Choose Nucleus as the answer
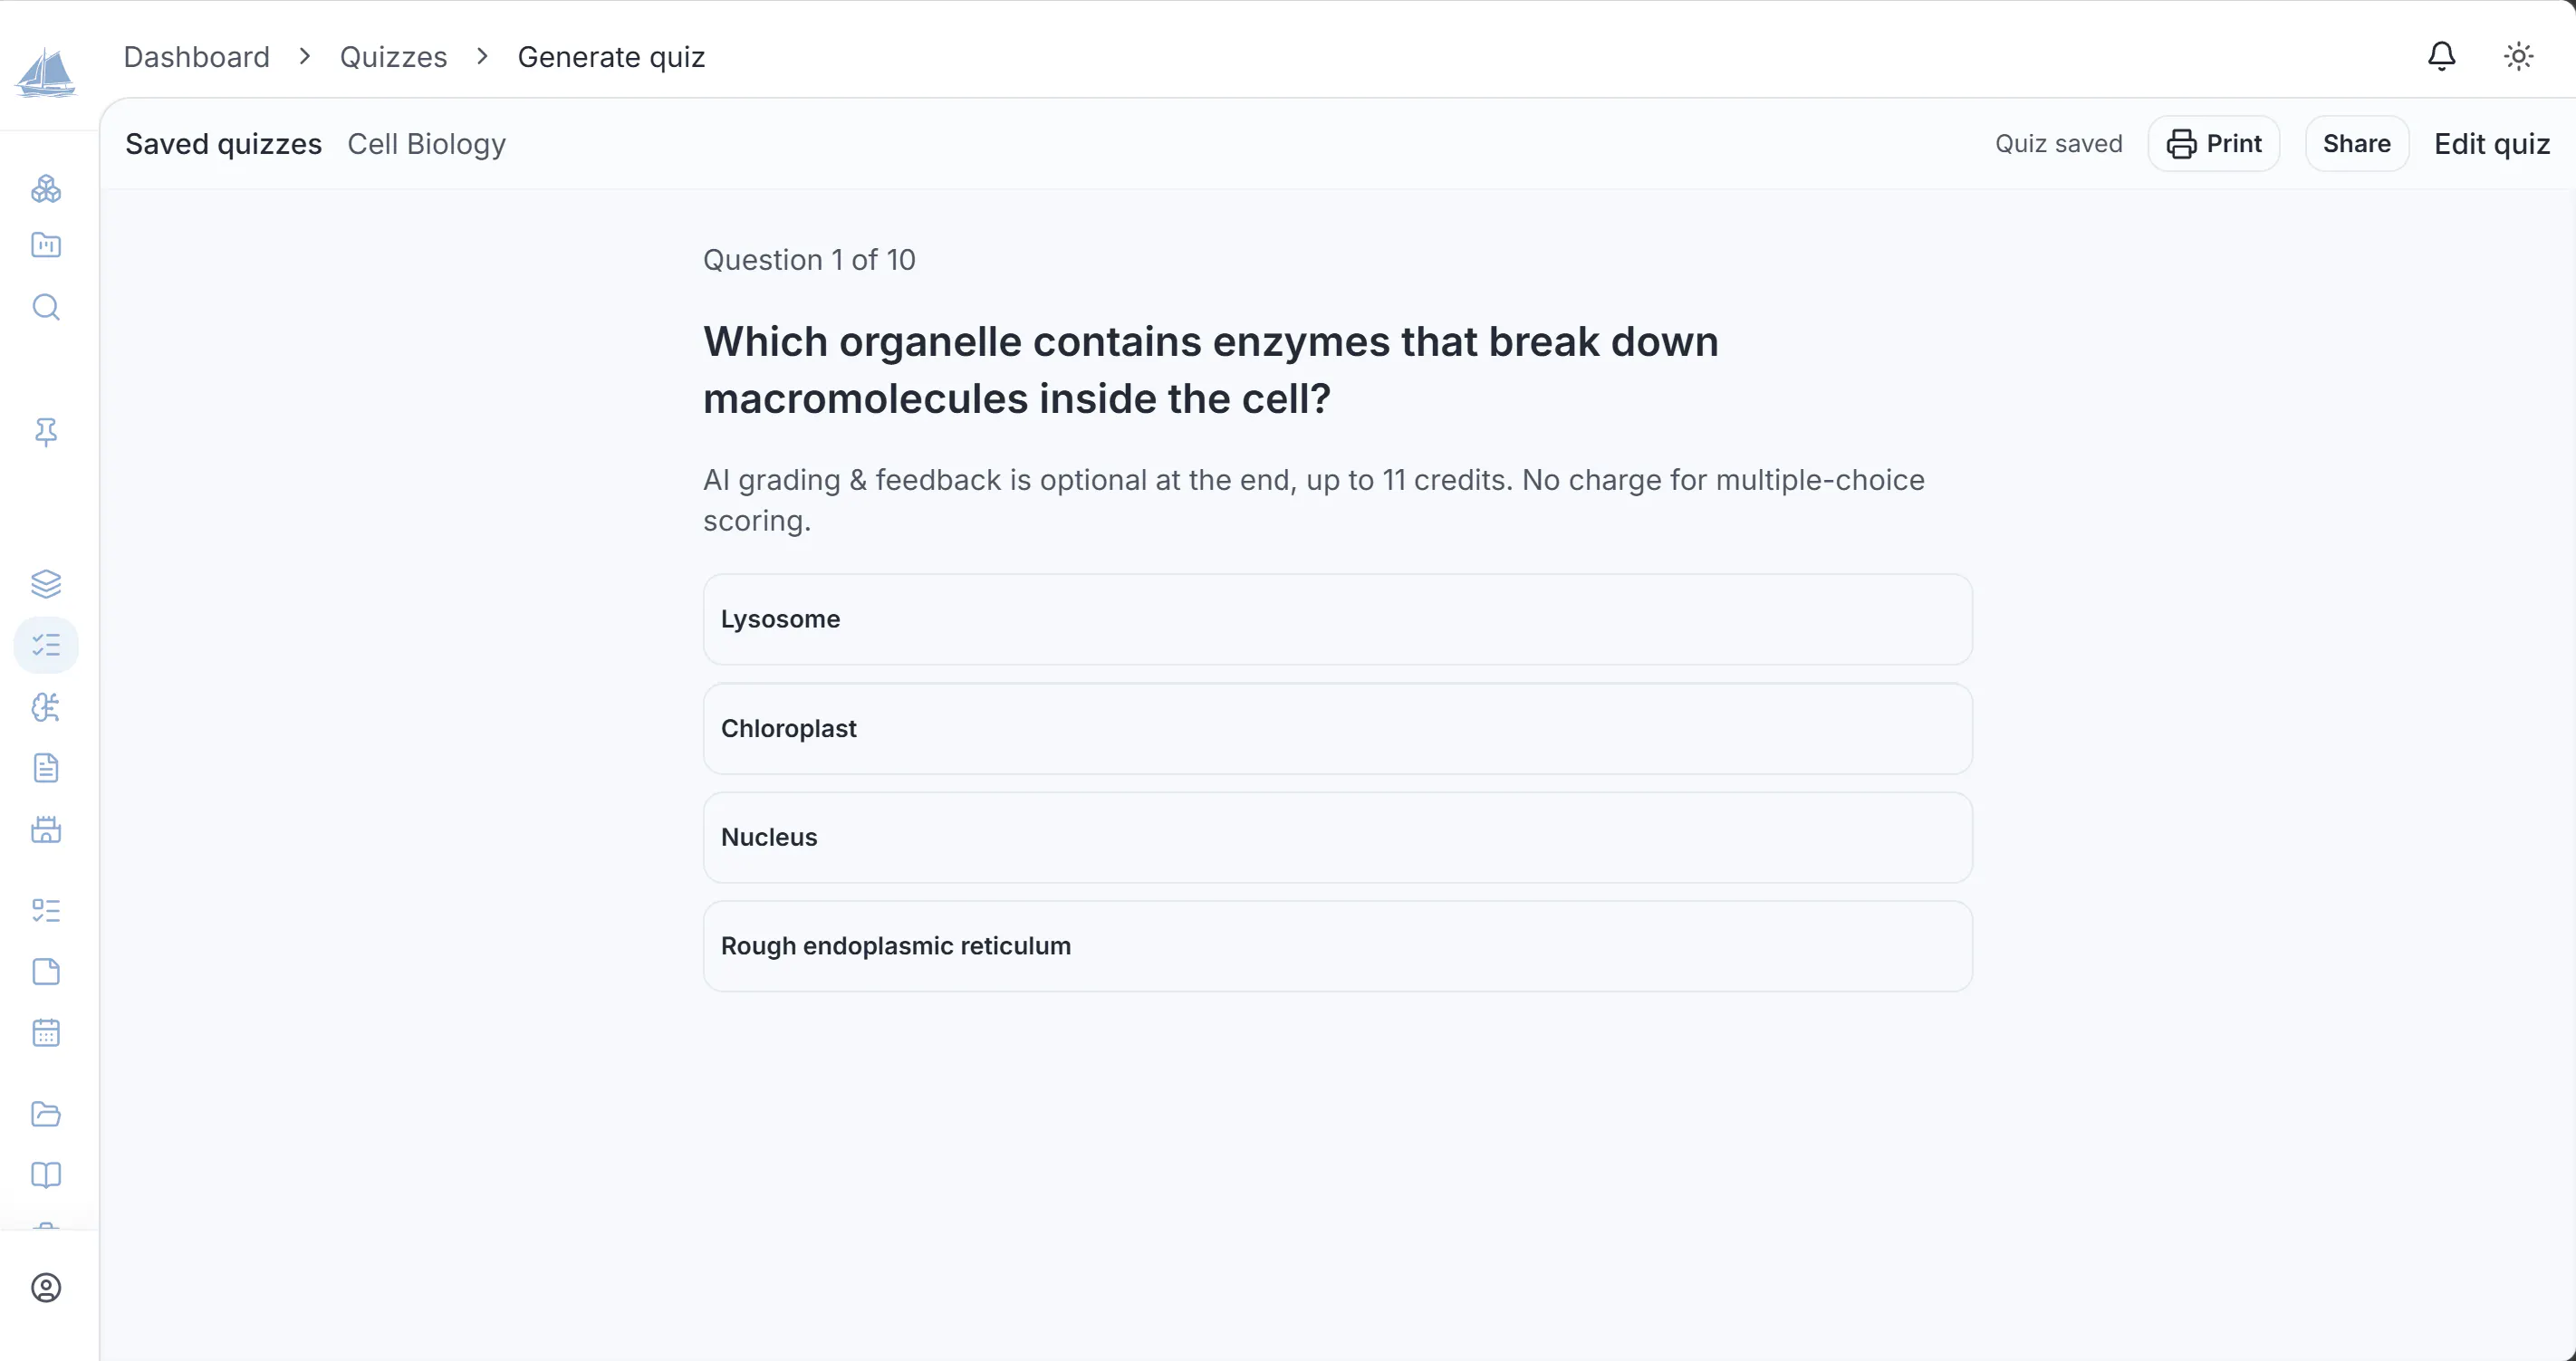Screen dimensions: 2576x1361 coord(1337,837)
